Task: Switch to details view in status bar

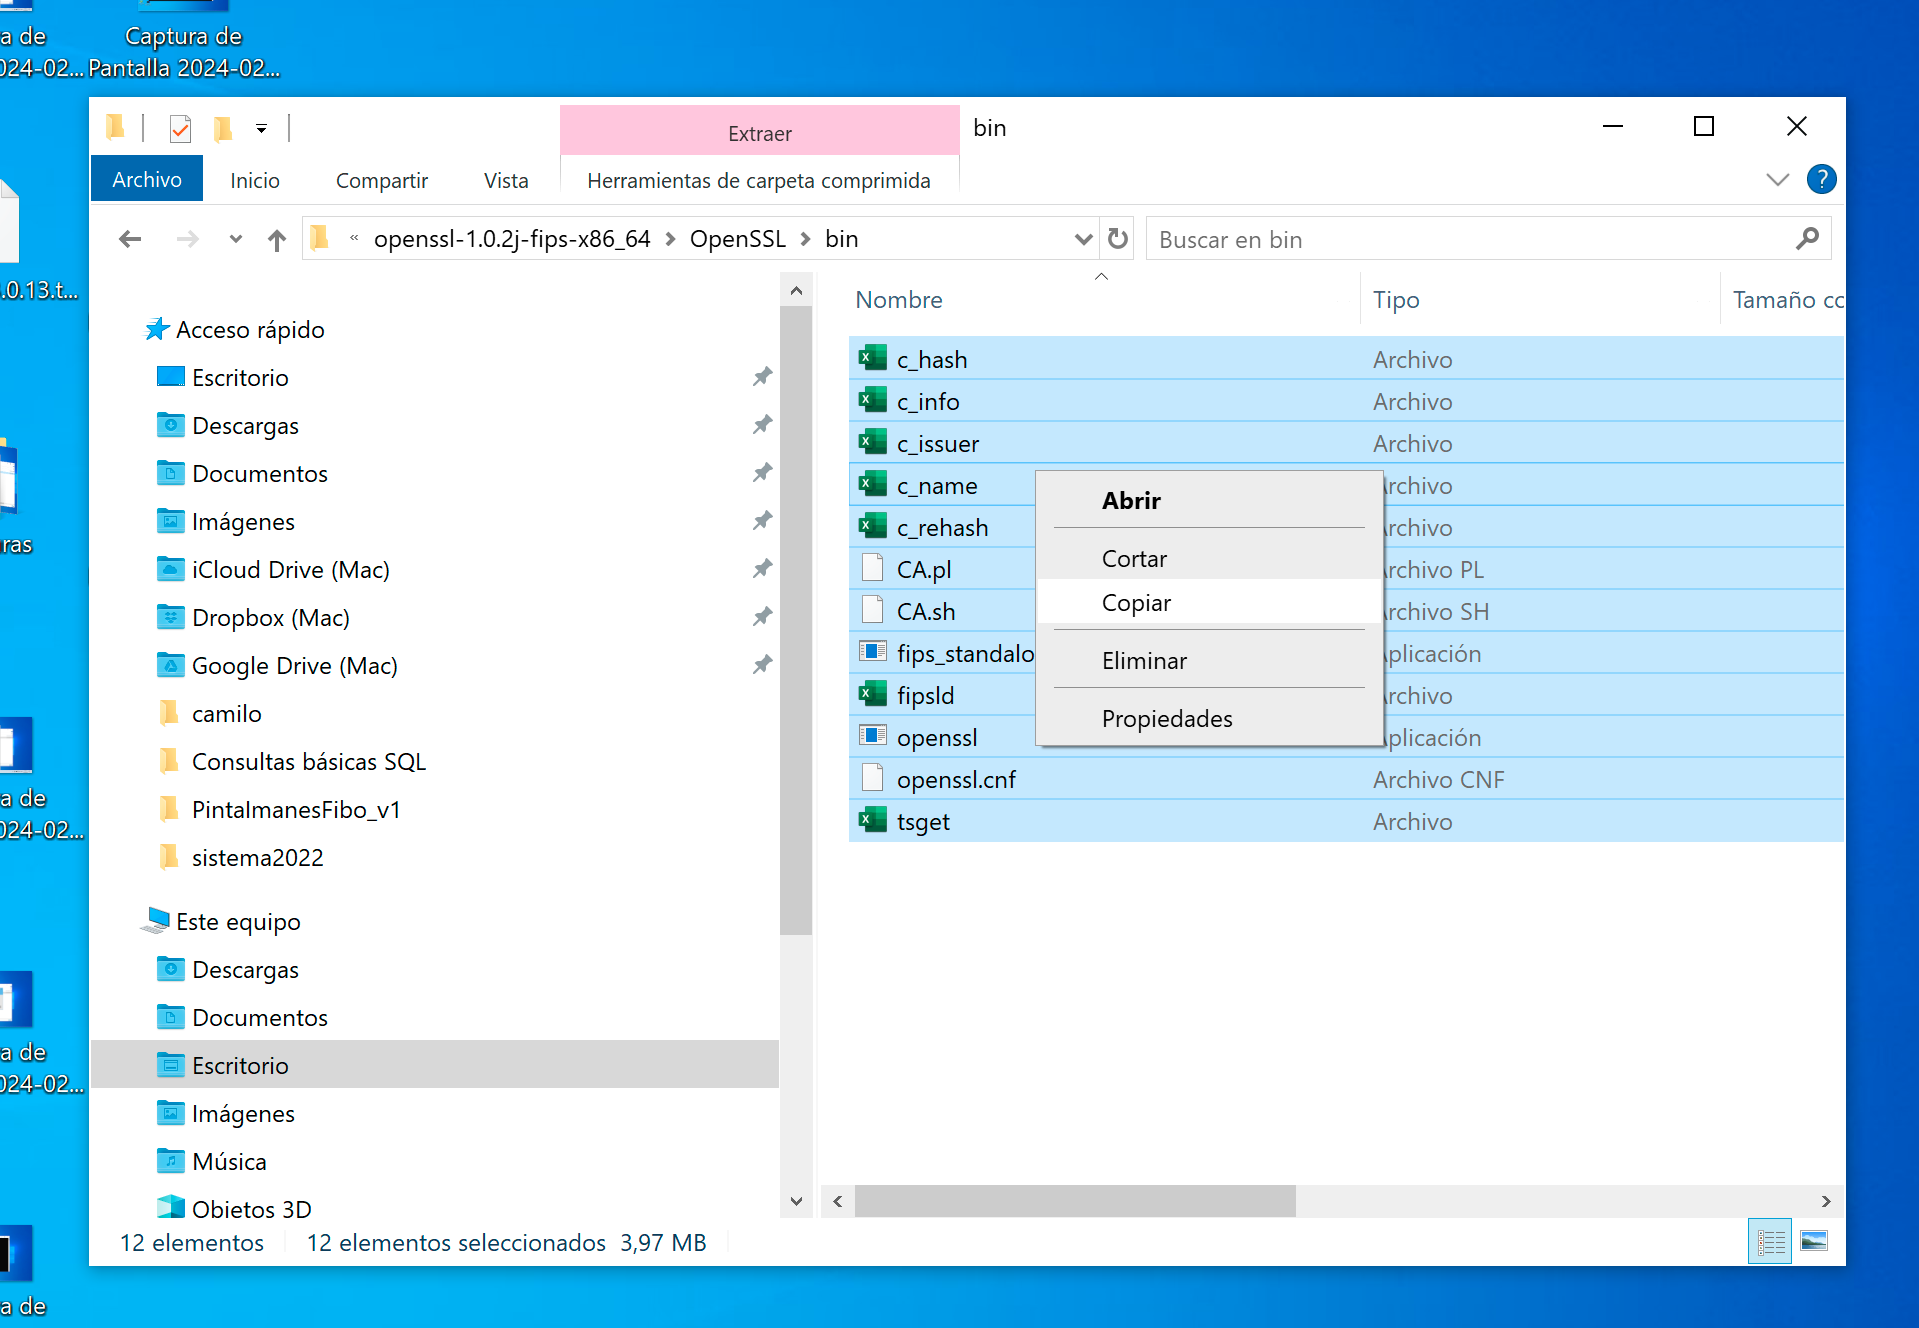Action: (1769, 1241)
